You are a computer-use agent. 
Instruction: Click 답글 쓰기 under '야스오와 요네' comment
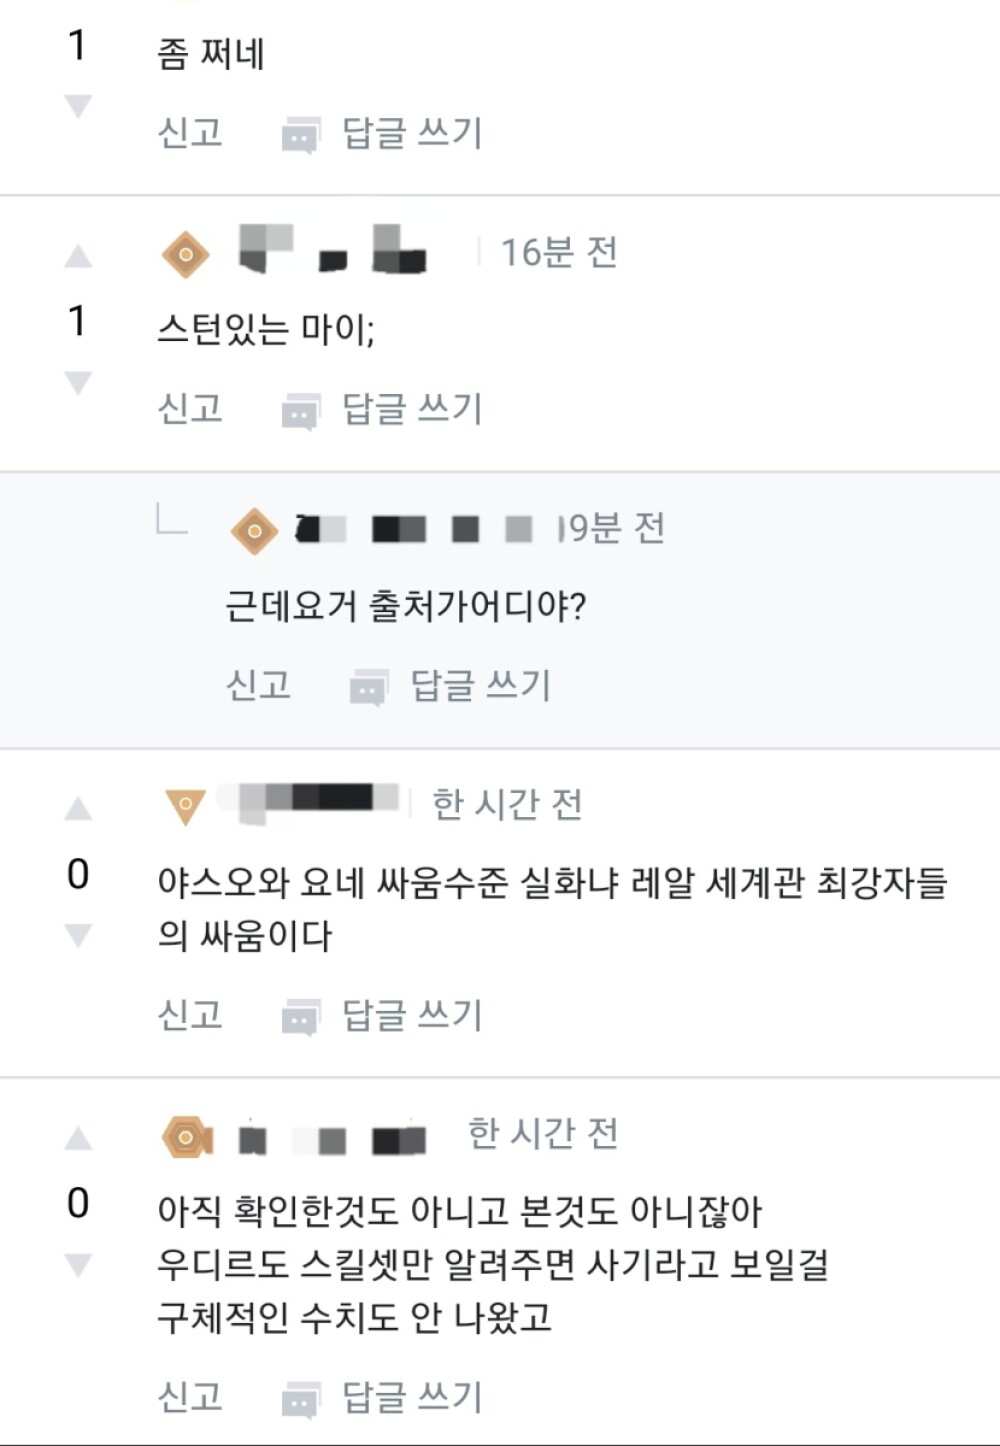point(411,1016)
